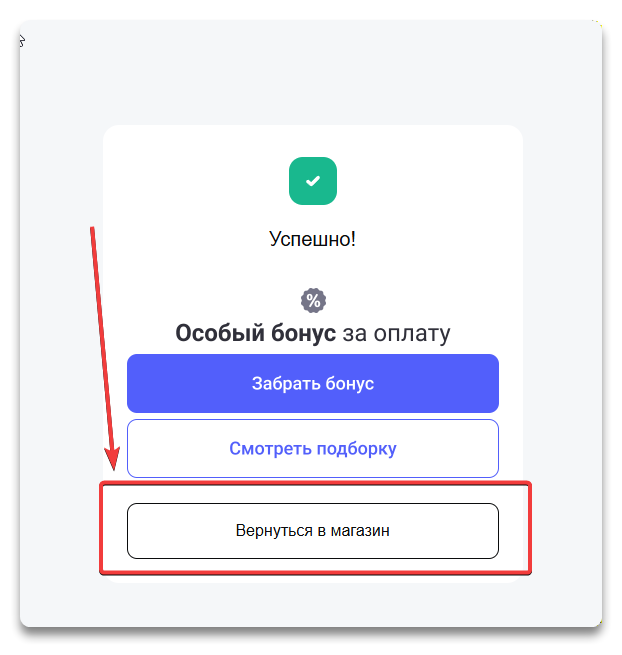Viewport: 622px width, 655px height.
Task: Click the "за оплату" heading text
Action: (396, 334)
